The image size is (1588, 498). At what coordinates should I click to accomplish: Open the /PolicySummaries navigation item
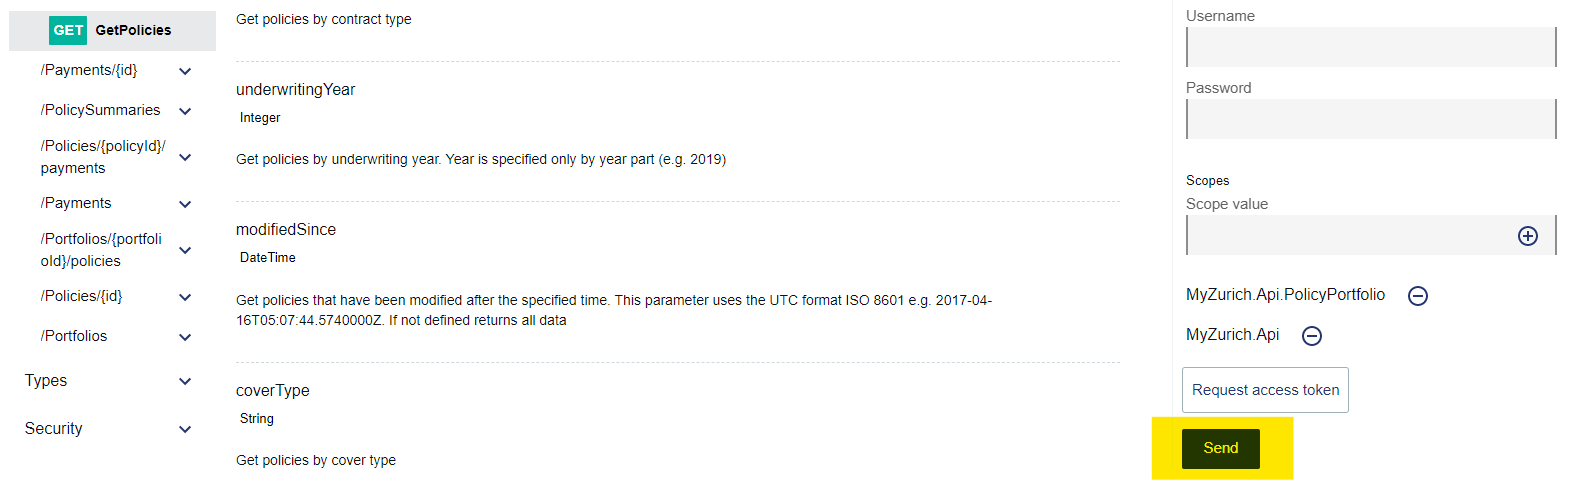tap(100, 110)
